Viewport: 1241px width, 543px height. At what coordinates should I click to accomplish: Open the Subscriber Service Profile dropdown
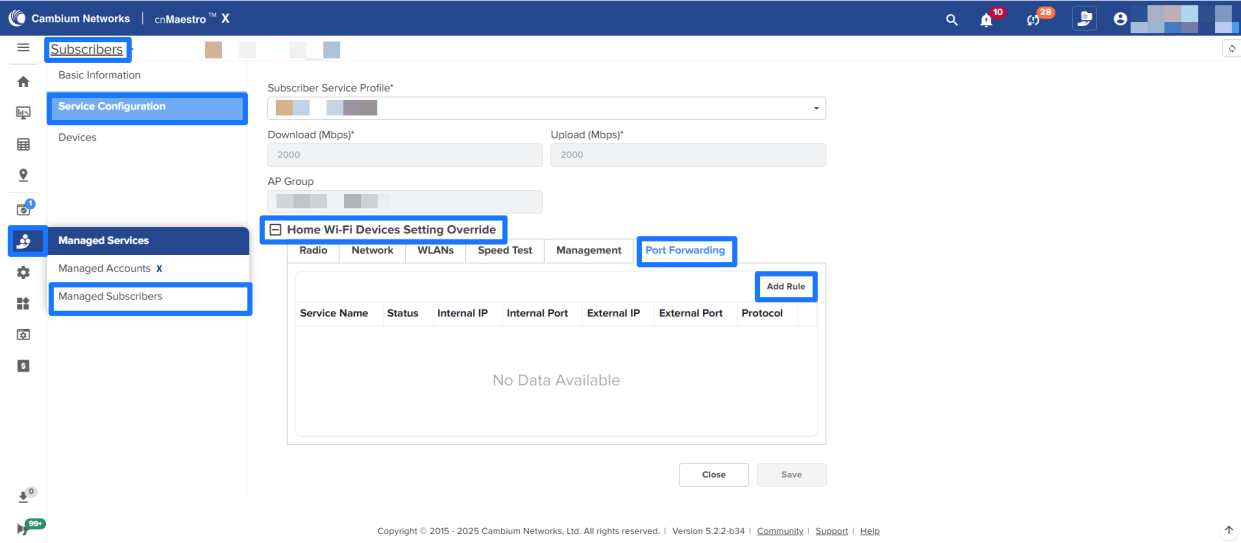point(546,108)
